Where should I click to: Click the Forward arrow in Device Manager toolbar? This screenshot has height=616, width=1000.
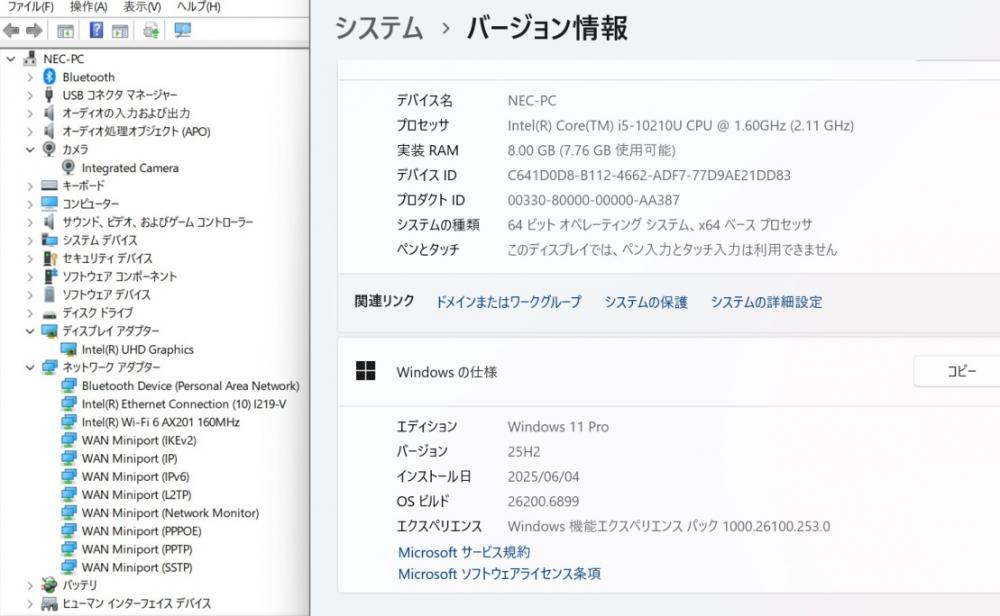click(x=34, y=30)
